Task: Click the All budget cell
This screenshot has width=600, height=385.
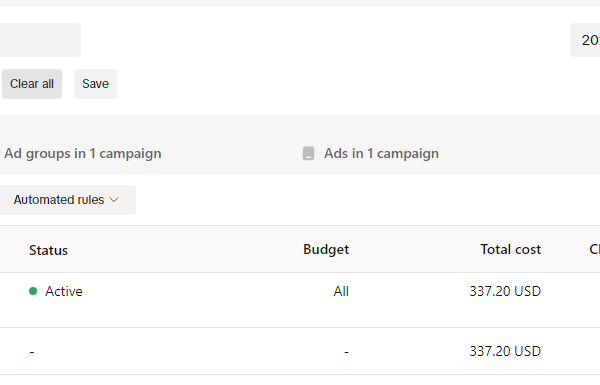Action: (x=341, y=291)
